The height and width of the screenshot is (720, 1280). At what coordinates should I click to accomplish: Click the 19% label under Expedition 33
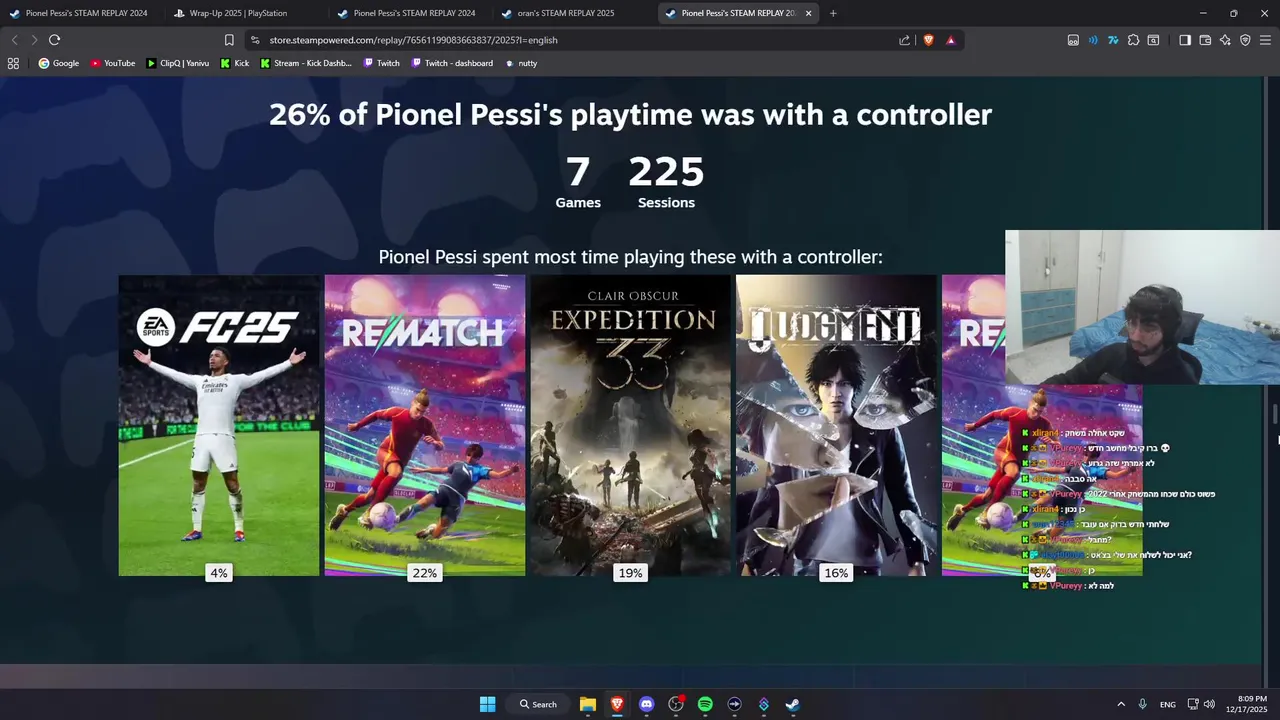pyautogui.click(x=630, y=573)
